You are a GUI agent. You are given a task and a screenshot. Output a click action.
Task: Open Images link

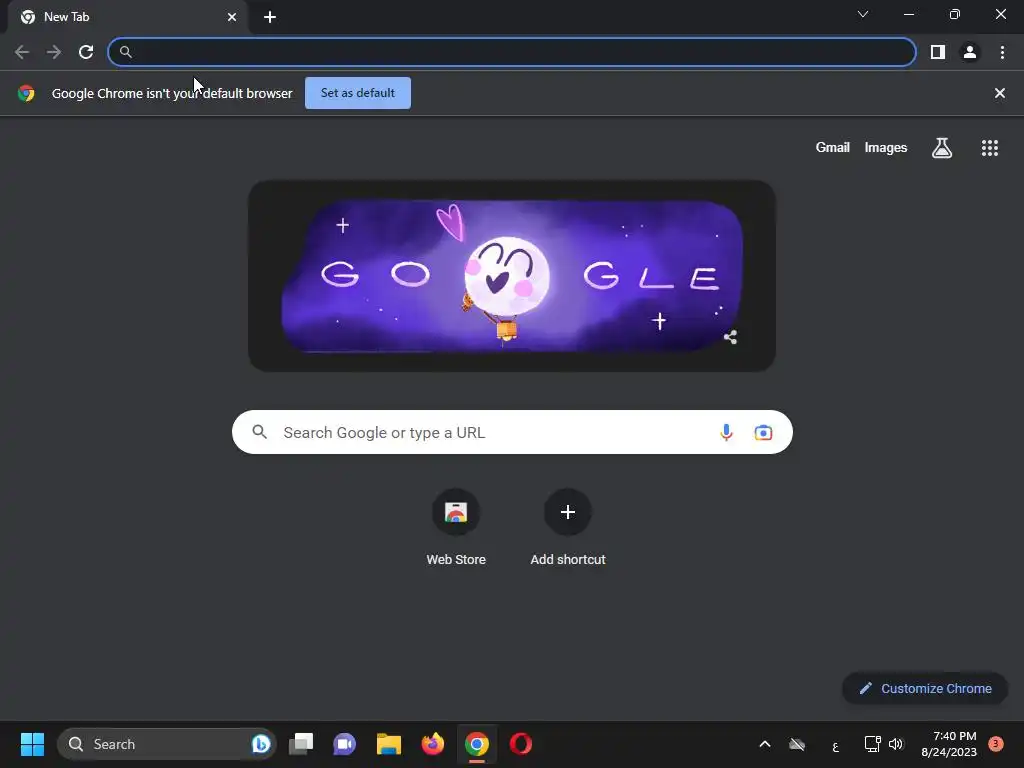coord(886,148)
